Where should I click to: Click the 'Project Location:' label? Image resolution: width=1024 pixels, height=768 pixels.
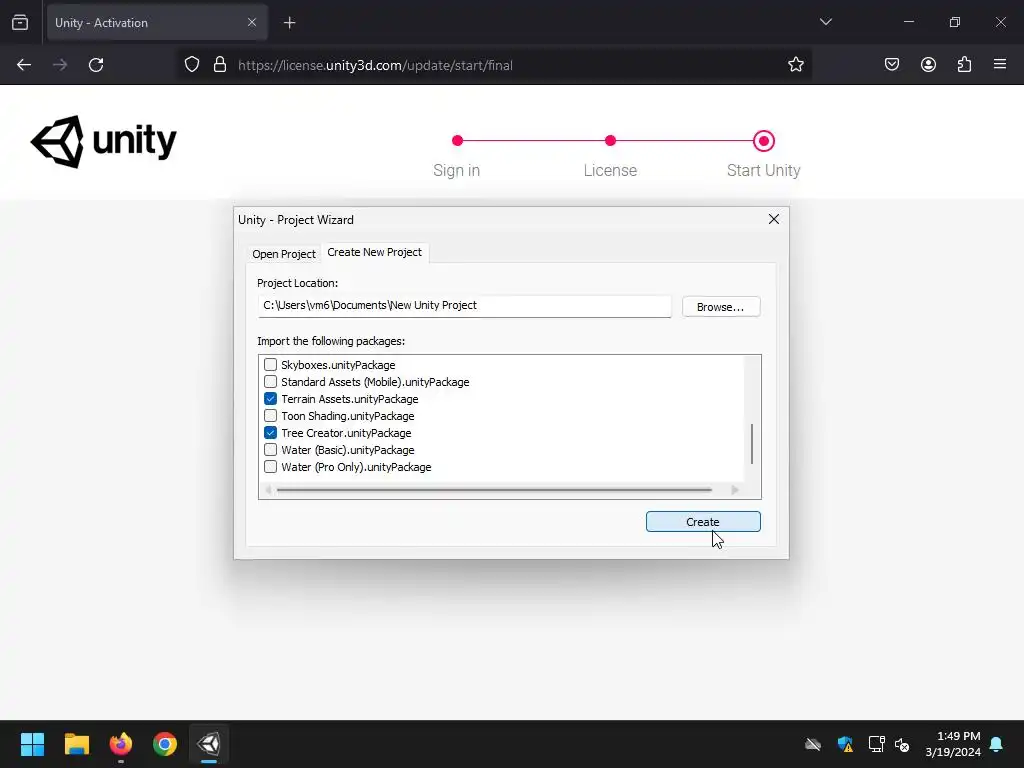click(x=297, y=283)
